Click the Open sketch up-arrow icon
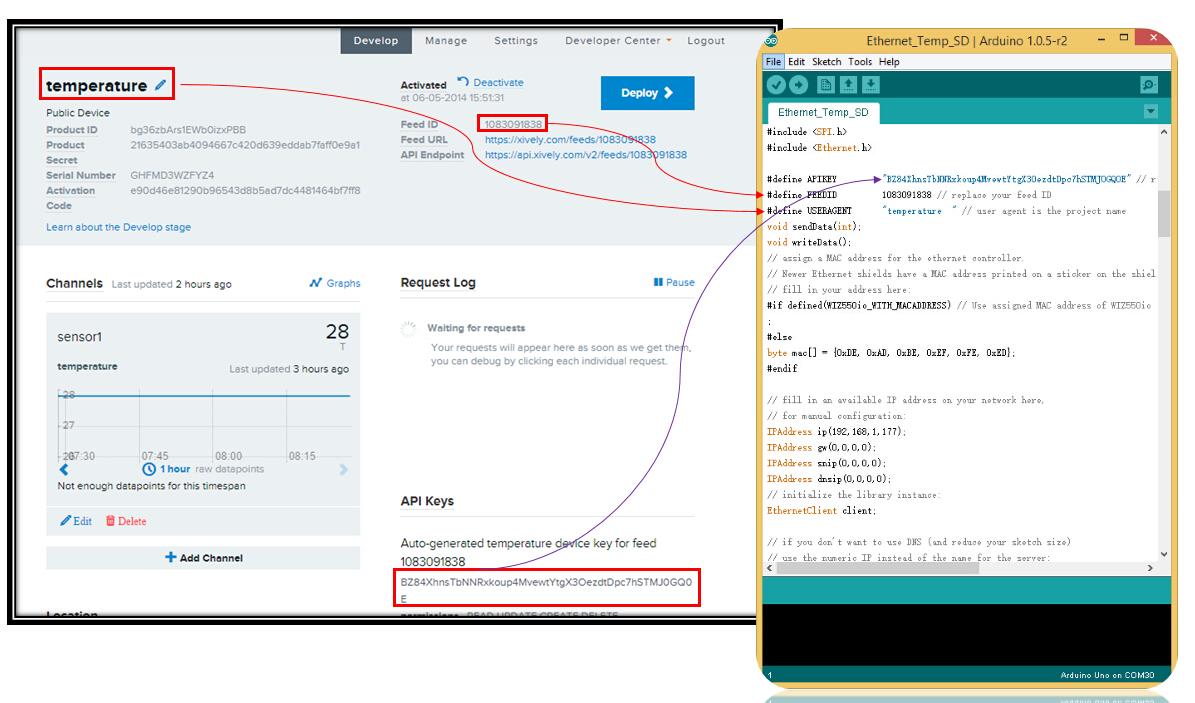 coord(848,85)
